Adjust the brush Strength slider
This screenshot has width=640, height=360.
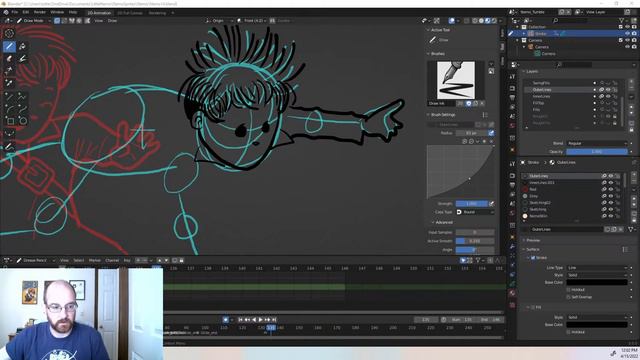471,204
